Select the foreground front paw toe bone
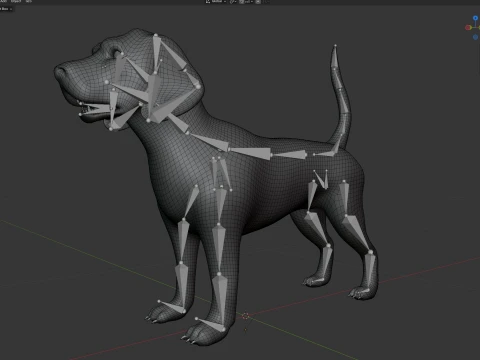This screenshot has width=480, height=360. (x=211, y=325)
